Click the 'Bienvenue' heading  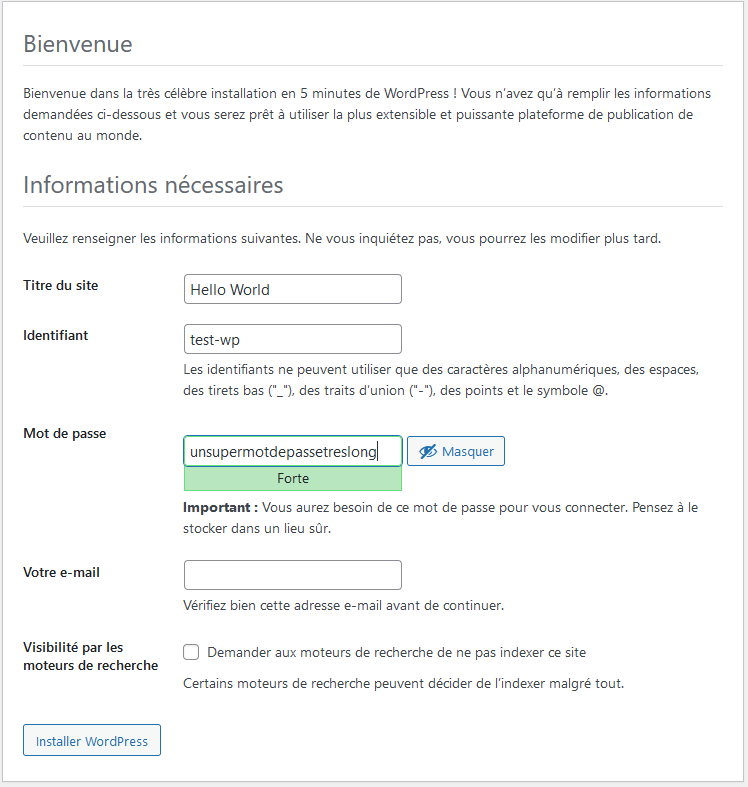click(78, 45)
